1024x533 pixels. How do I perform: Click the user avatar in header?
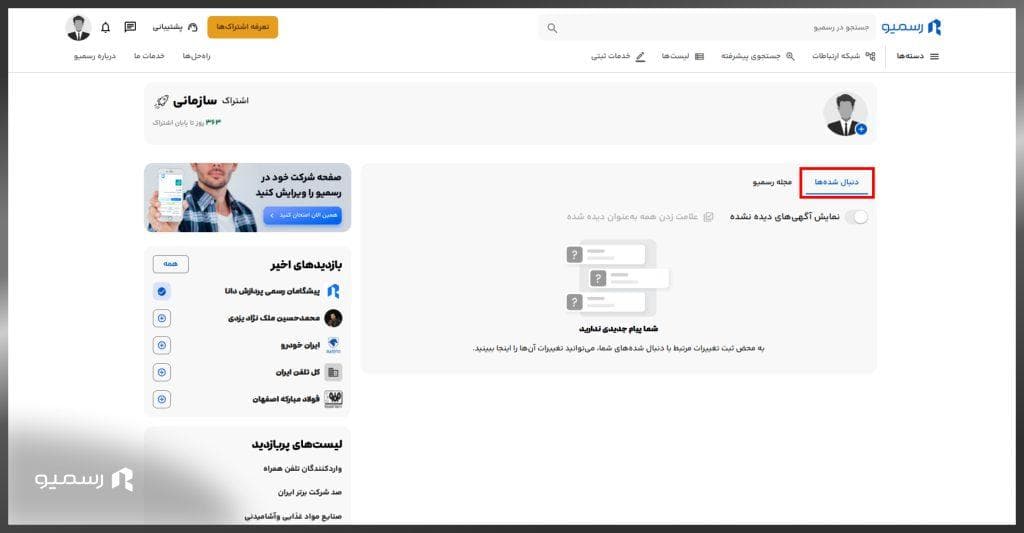(x=78, y=27)
